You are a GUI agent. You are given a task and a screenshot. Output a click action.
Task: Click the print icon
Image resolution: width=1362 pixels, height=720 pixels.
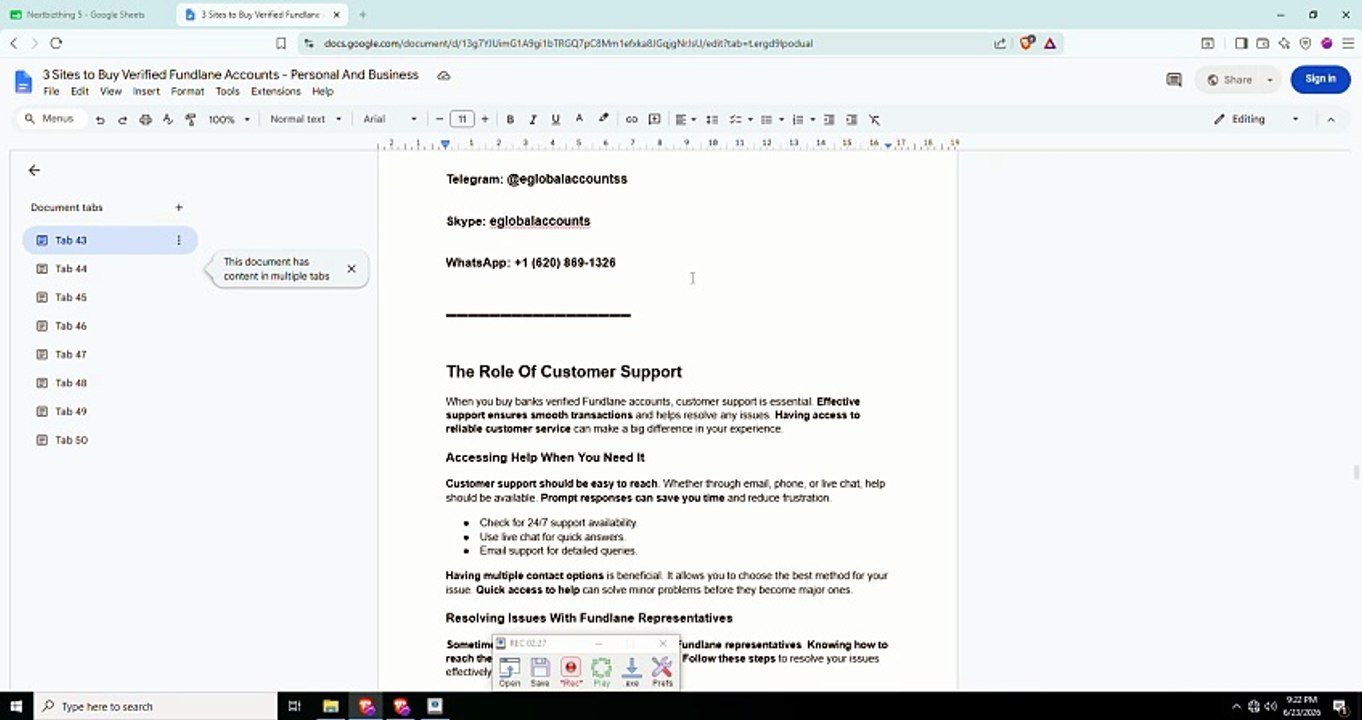pos(145,119)
